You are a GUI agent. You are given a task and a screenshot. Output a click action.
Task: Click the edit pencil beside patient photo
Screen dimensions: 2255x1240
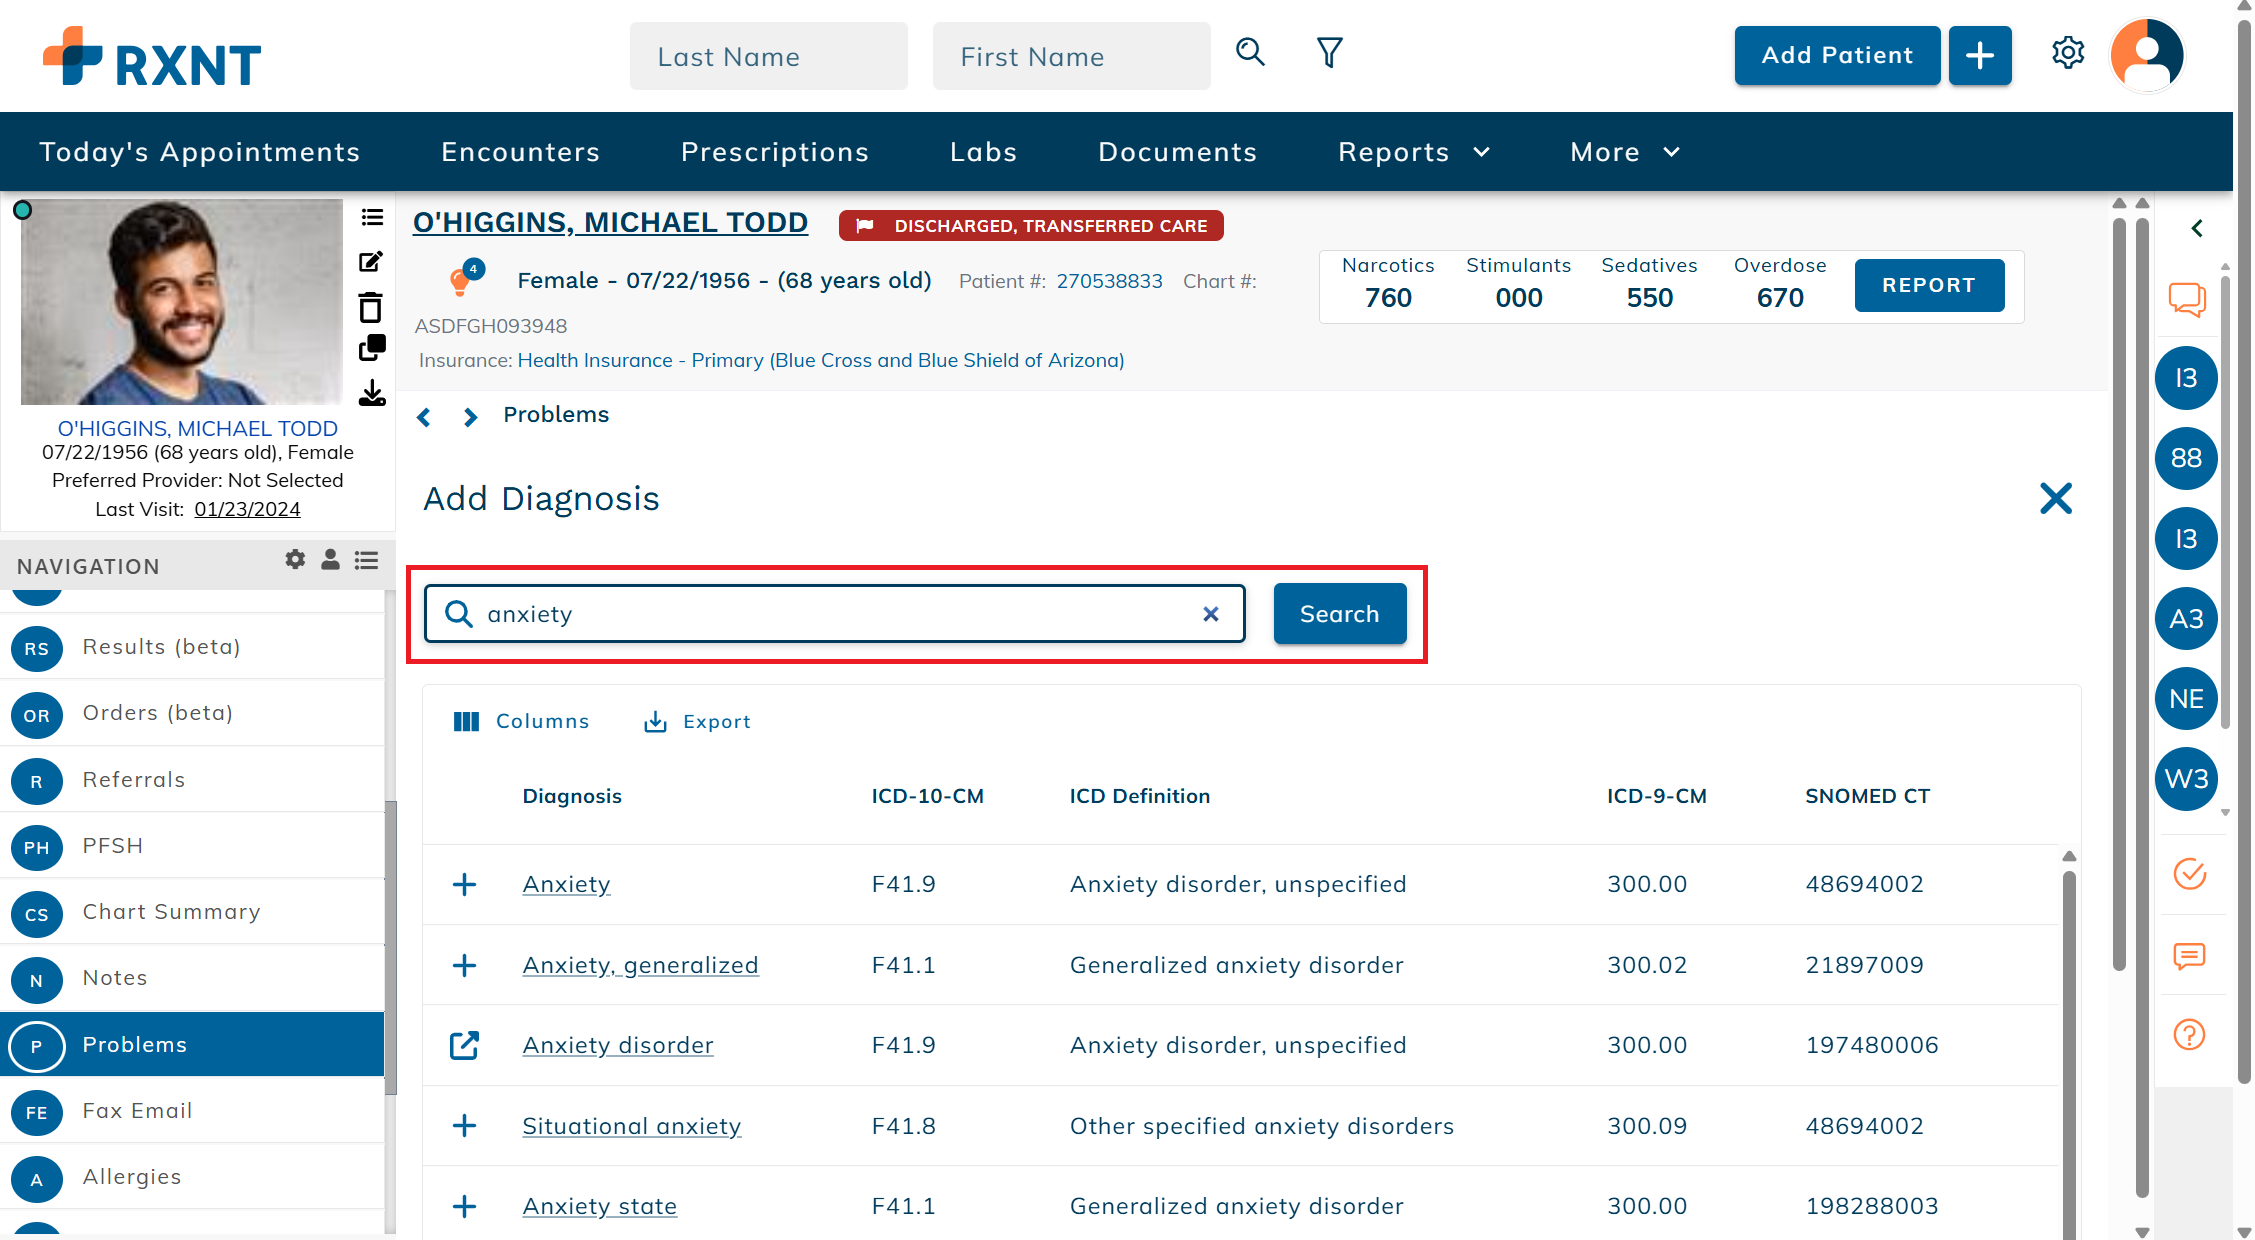371,262
